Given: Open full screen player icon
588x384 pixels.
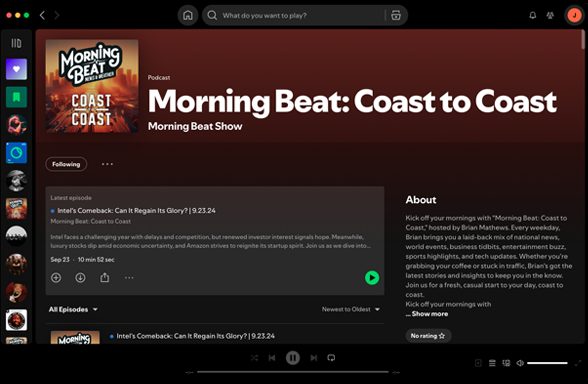Looking at the screenshot, I should (x=578, y=363).
